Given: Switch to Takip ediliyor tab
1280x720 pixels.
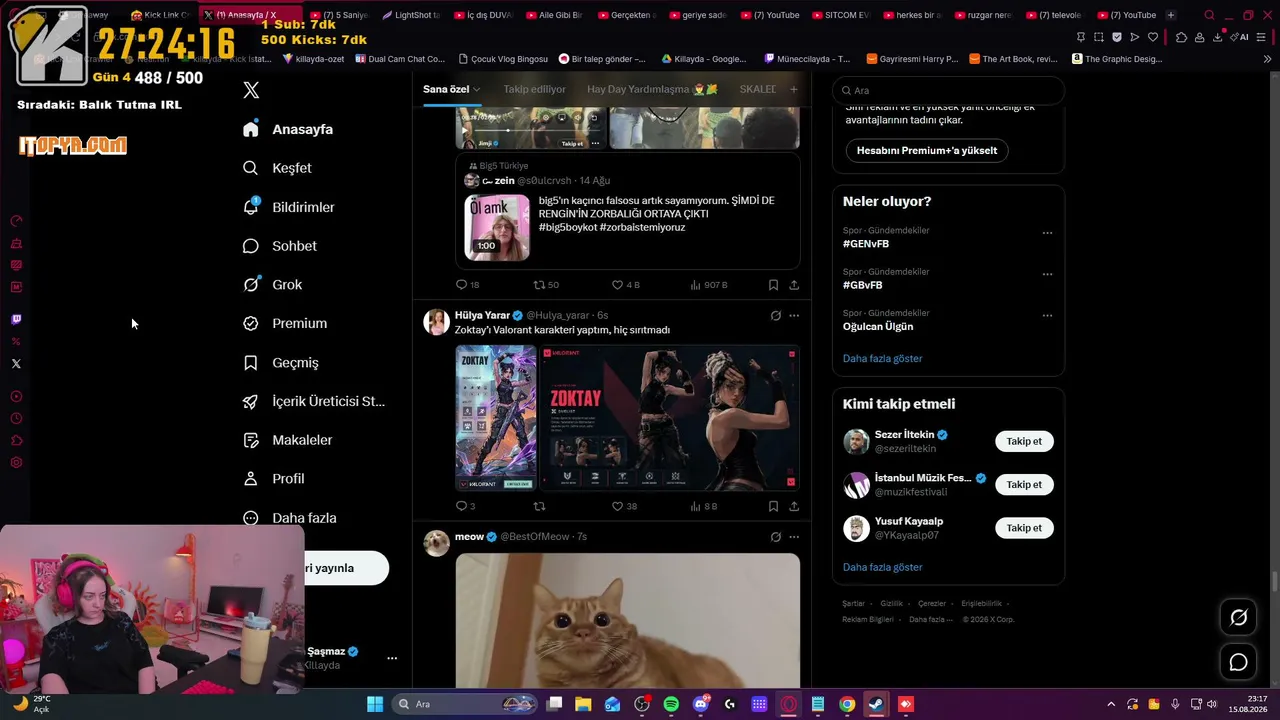Looking at the screenshot, I should click(x=535, y=89).
